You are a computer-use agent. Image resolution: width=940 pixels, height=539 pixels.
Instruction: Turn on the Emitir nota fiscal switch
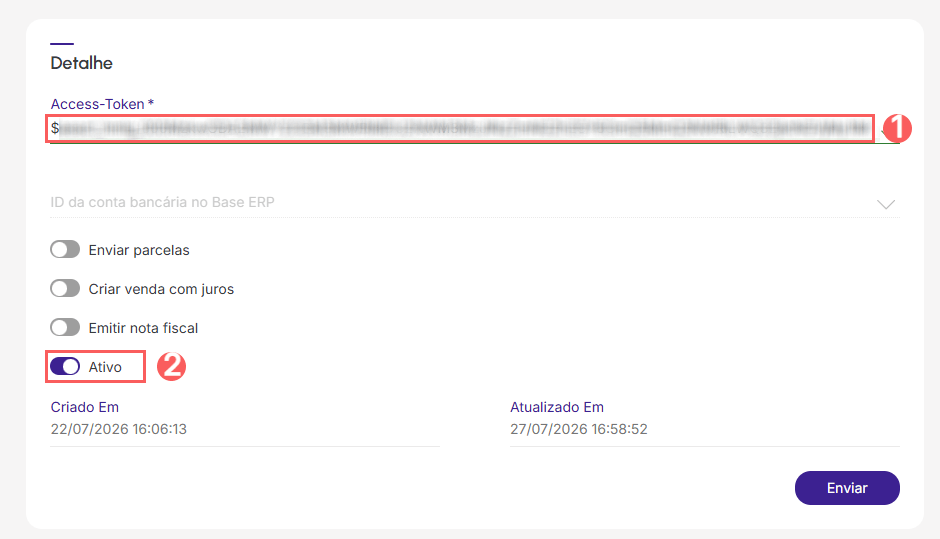pyautogui.click(x=65, y=327)
